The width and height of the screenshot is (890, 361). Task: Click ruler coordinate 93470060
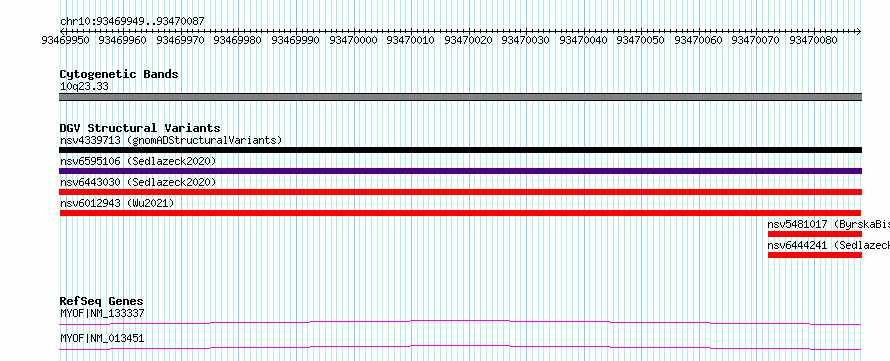(x=699, y=40)
